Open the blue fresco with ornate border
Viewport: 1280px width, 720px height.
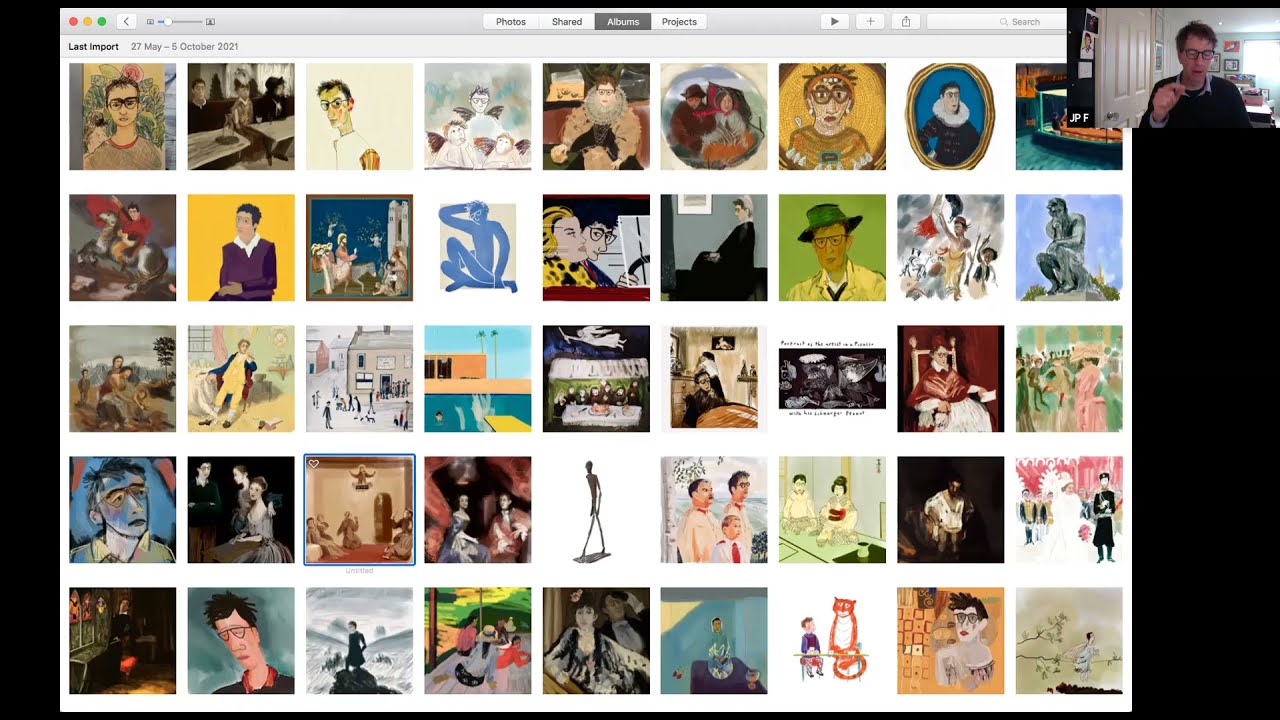click(x=359, y=248)
